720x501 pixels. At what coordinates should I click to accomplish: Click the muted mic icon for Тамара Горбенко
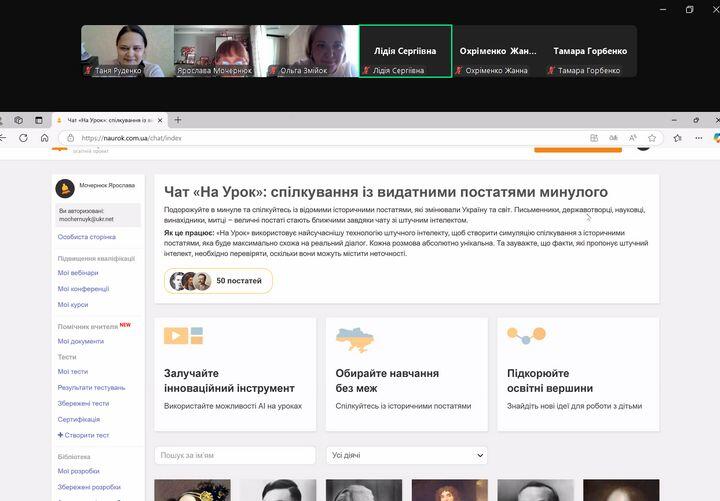551,70
